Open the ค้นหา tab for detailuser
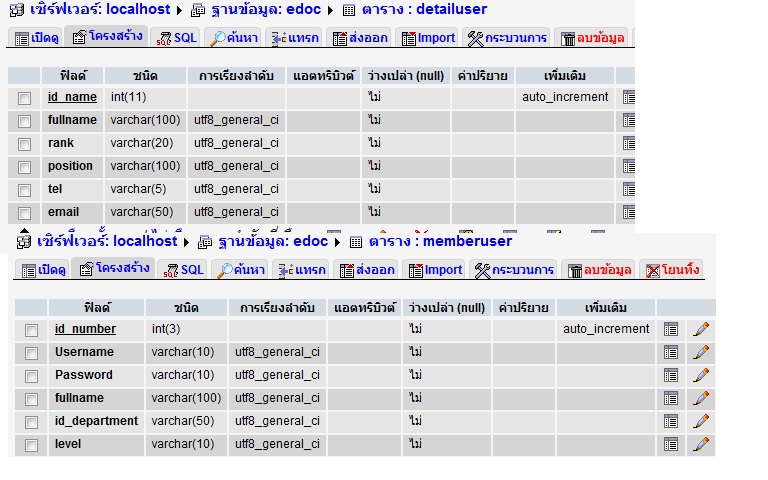 234,38
